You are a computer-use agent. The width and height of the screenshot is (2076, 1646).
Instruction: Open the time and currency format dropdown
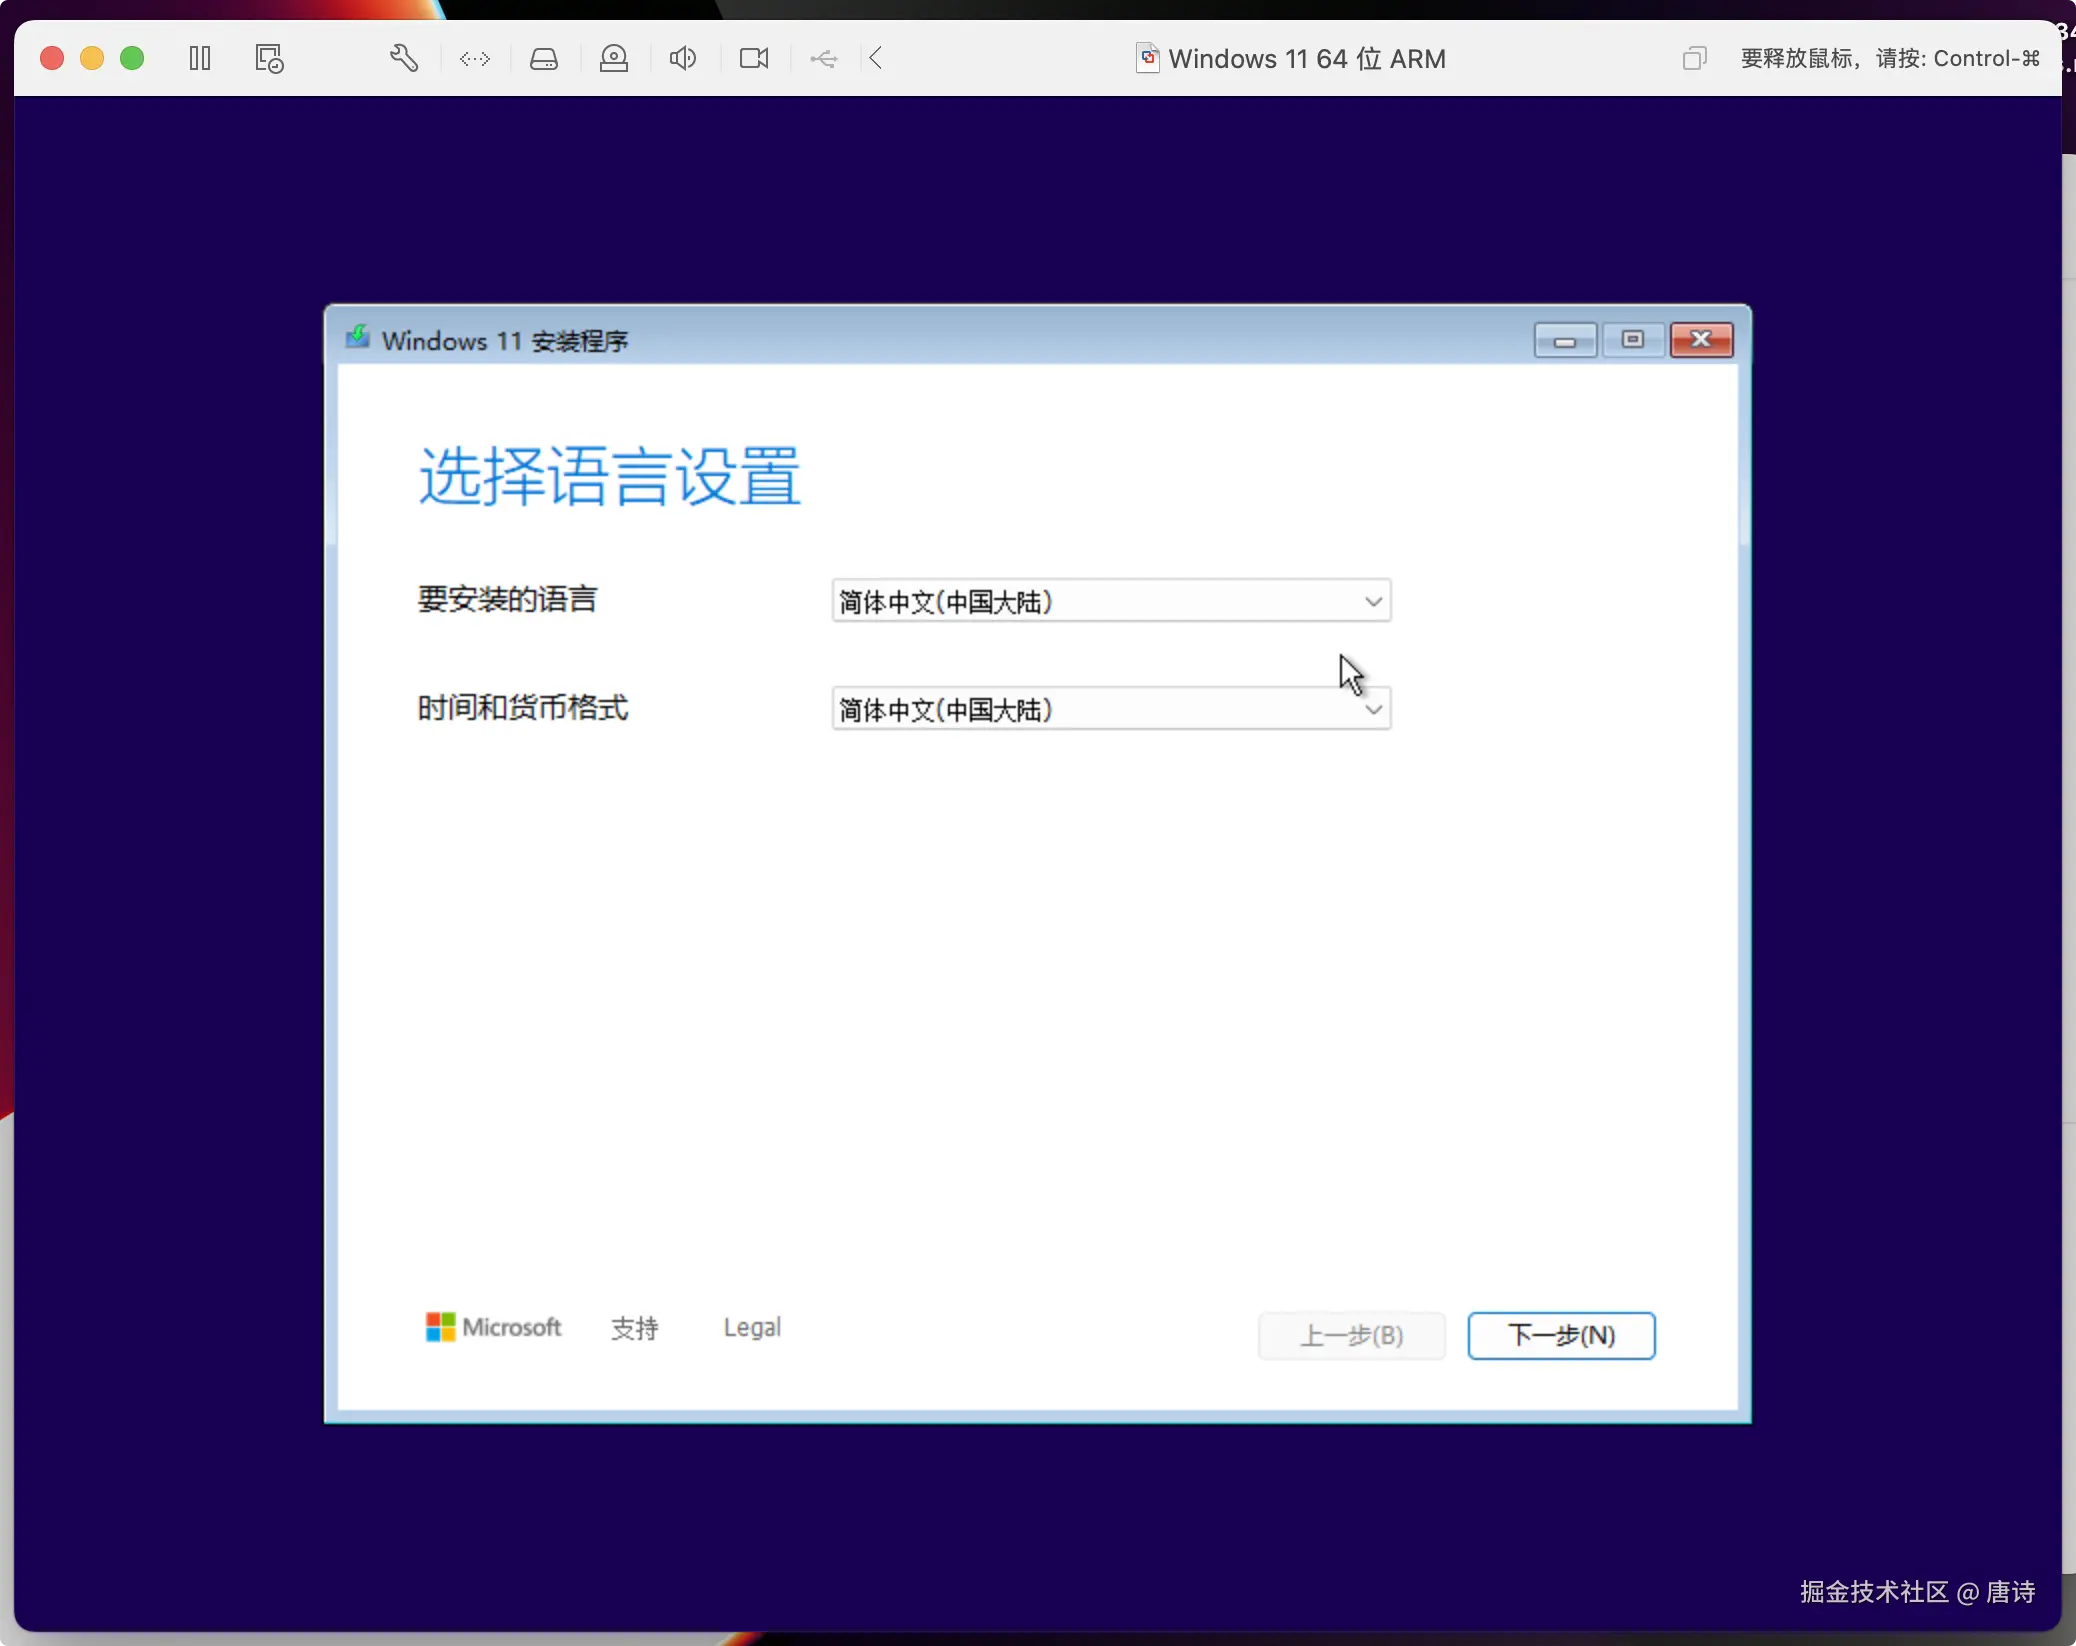1111,709
